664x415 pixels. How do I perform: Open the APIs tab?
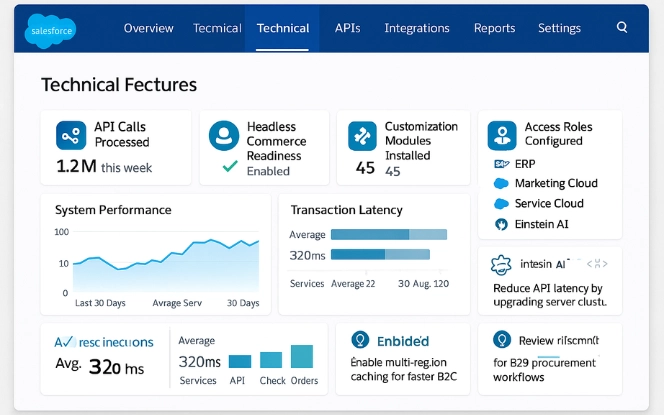[x=348, y=28]
